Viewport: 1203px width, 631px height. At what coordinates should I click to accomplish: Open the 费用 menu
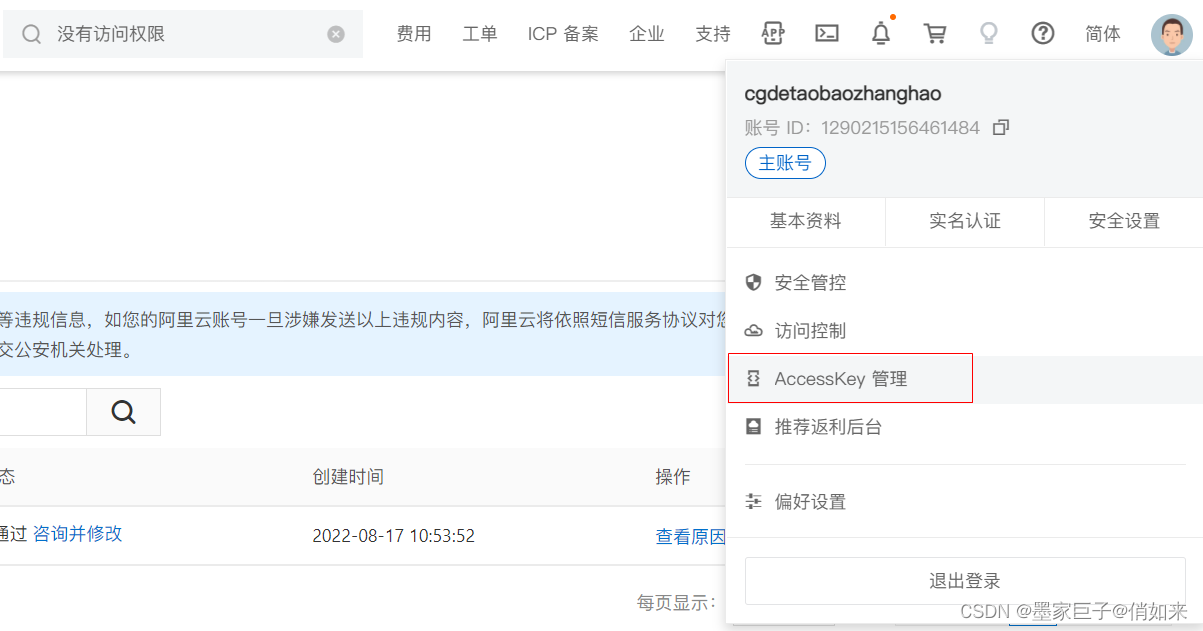[x=414, y=34]
